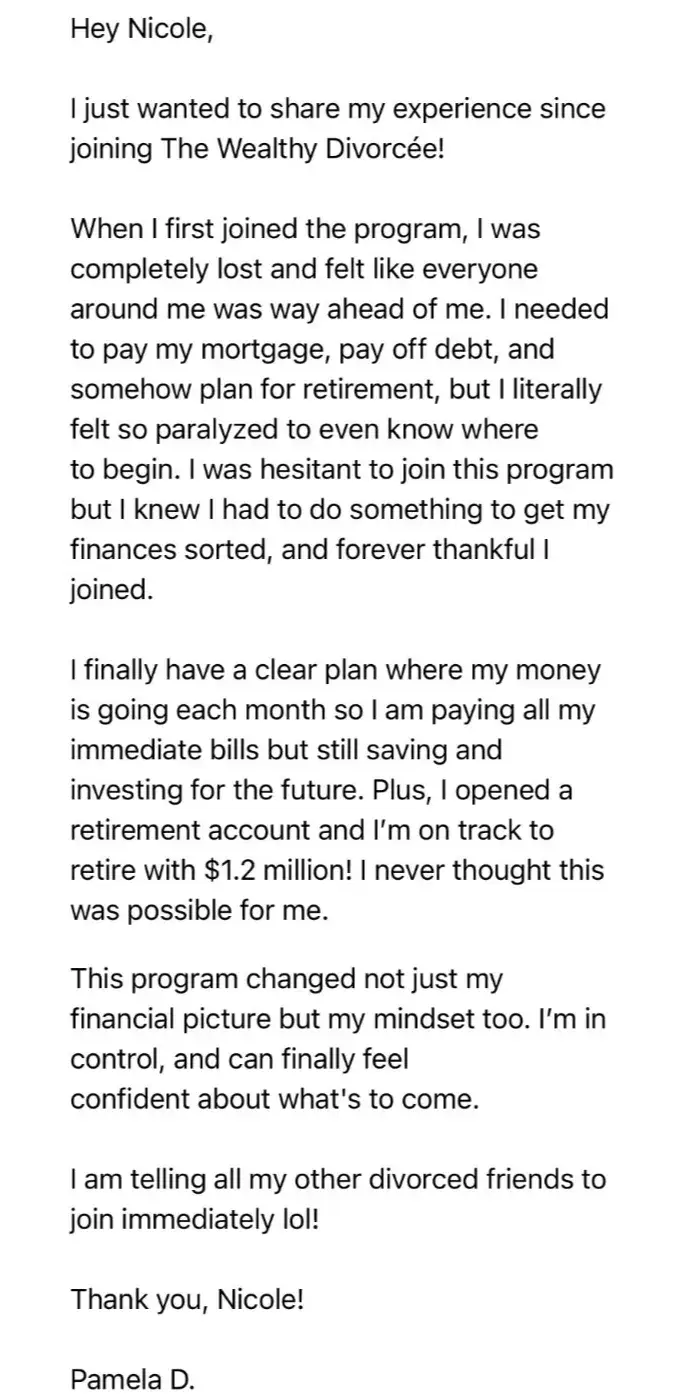Click the line starting 'I just wanted to share'
This screenshot has height=1394, width=687.
pyautogui.click(x=338, y=109)
